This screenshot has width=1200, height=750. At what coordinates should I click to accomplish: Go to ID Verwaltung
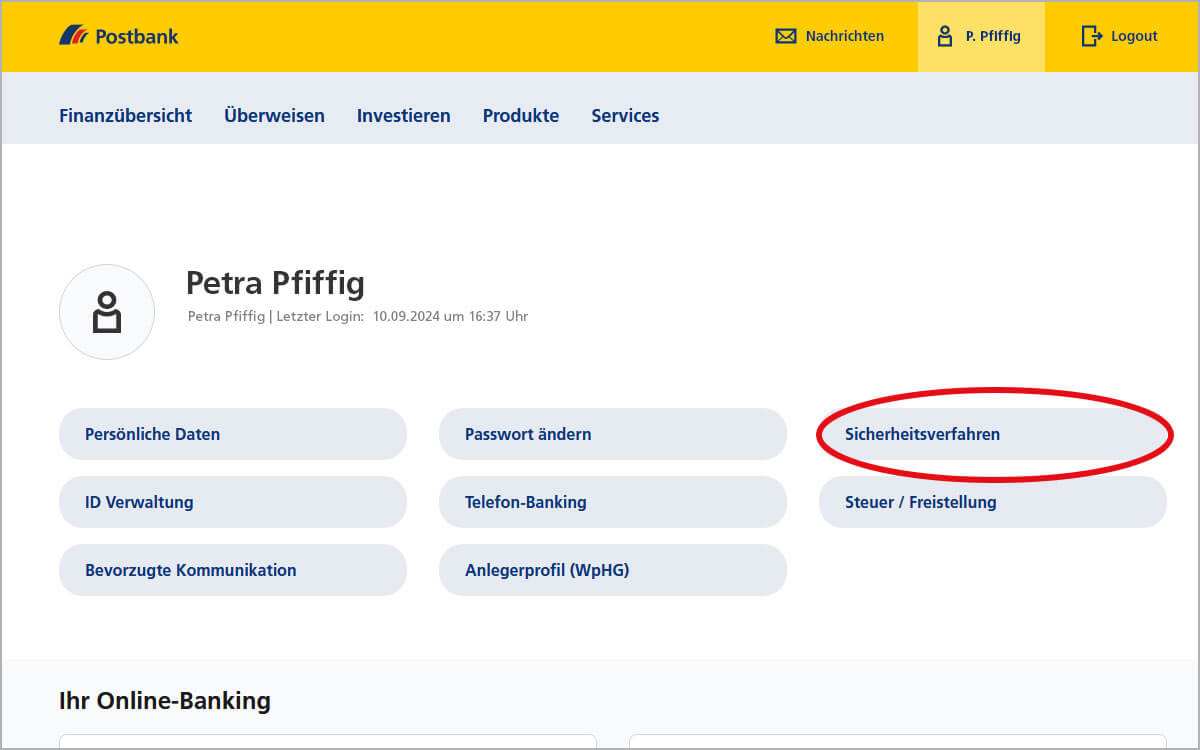click(x=232, y=502)
